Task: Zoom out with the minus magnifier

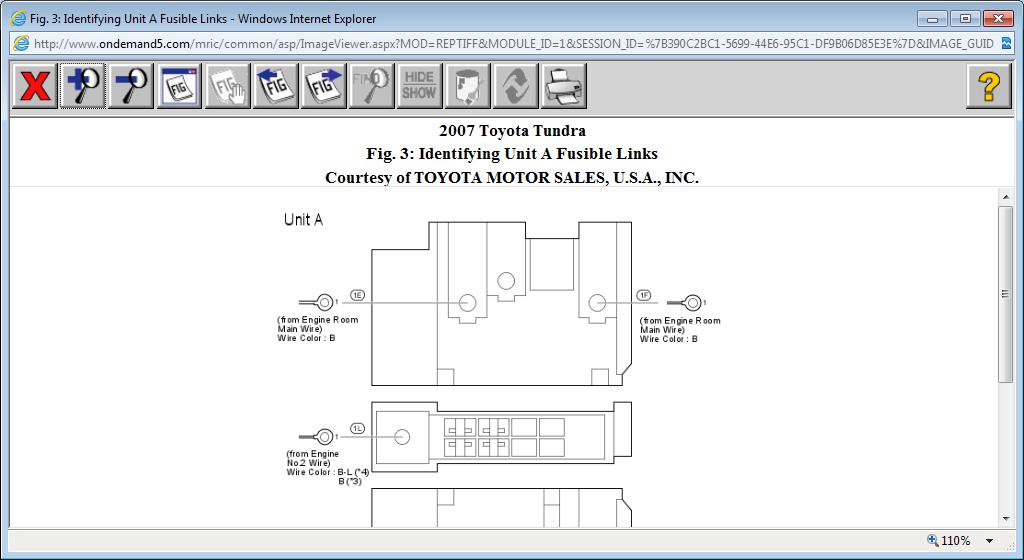Action: 131,86
